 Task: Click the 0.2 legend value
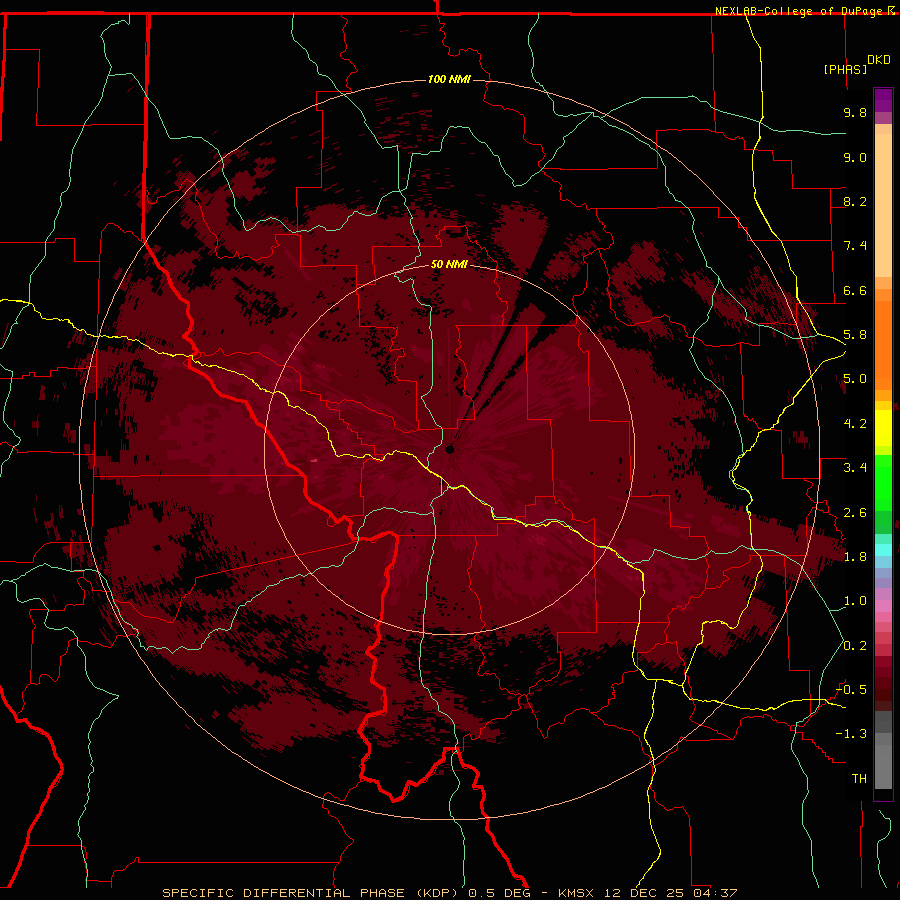pos(855,646)
